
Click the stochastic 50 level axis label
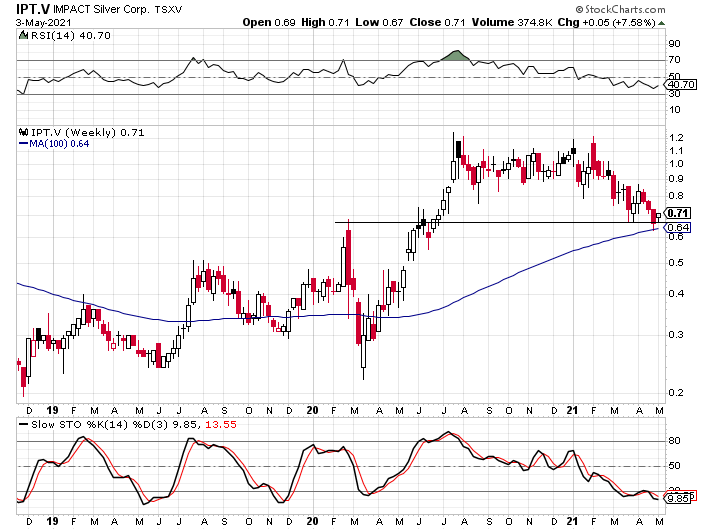coord(674,466)
